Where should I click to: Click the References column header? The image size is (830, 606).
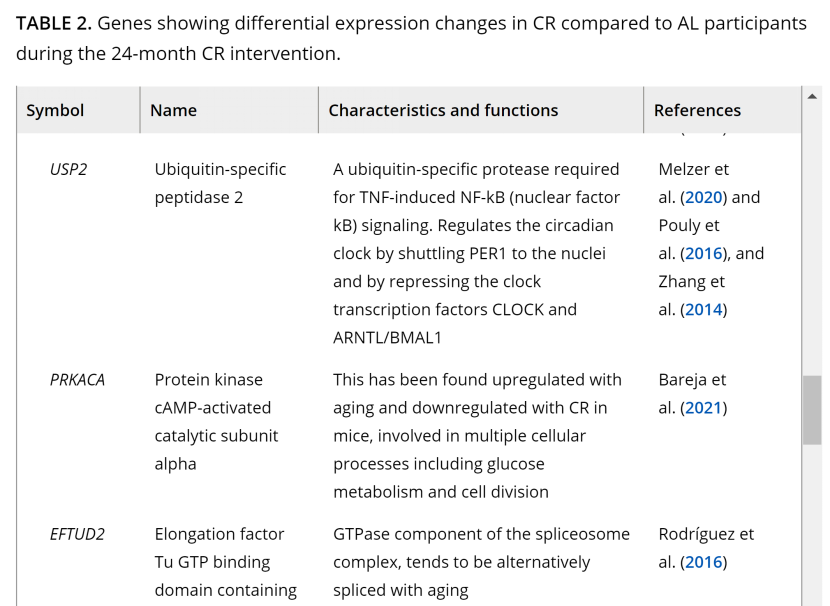coord(697,111)
